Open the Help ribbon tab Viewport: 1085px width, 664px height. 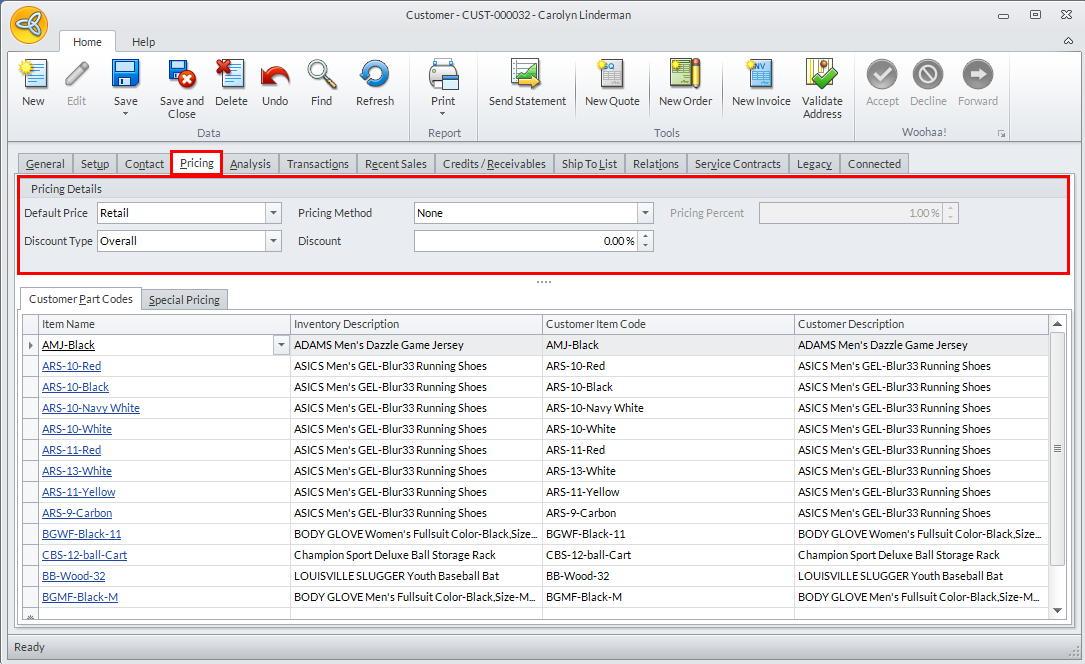point(144,42)
